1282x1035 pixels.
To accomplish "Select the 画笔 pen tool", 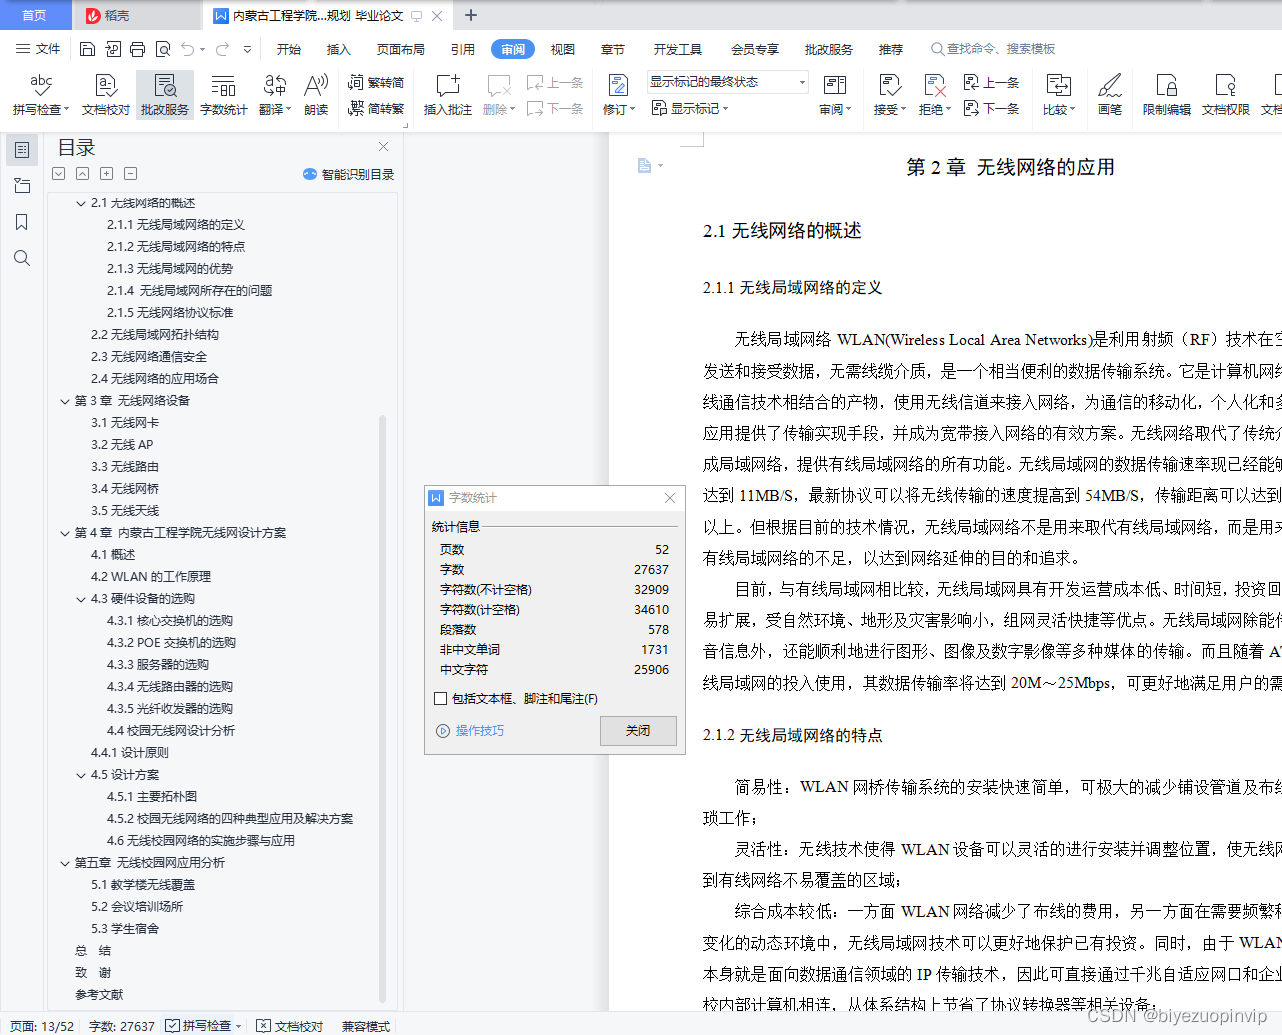I will click(x=1110, y=95).
